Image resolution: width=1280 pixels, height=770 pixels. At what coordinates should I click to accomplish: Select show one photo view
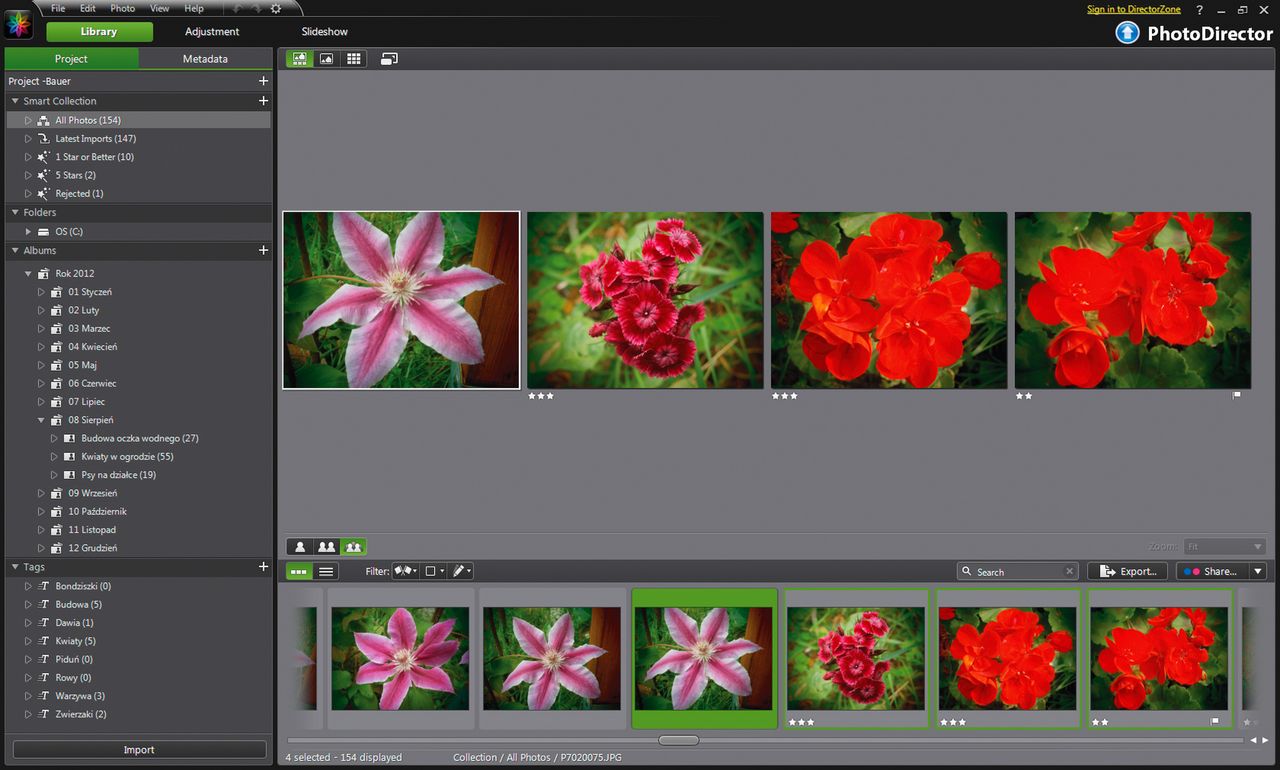299,547
